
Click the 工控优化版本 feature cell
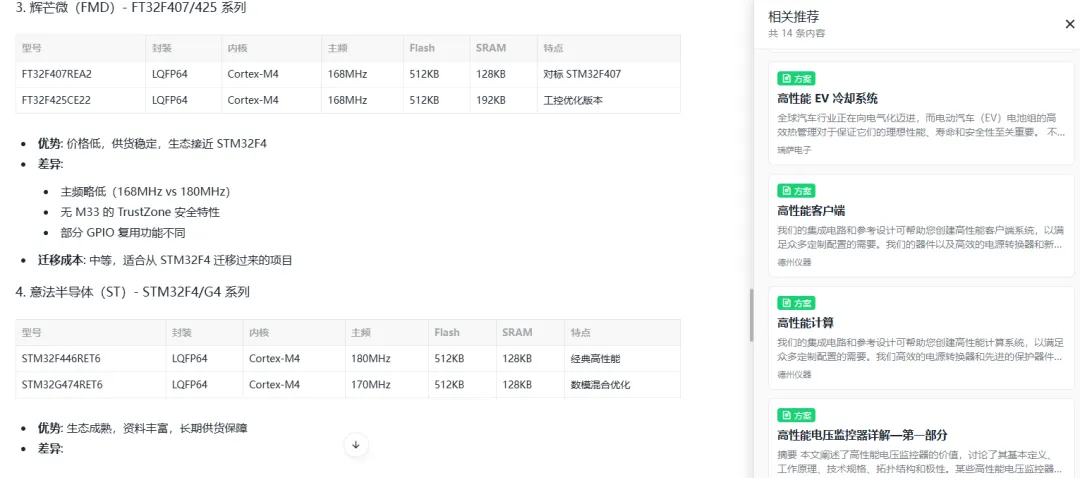click(609, 100)
